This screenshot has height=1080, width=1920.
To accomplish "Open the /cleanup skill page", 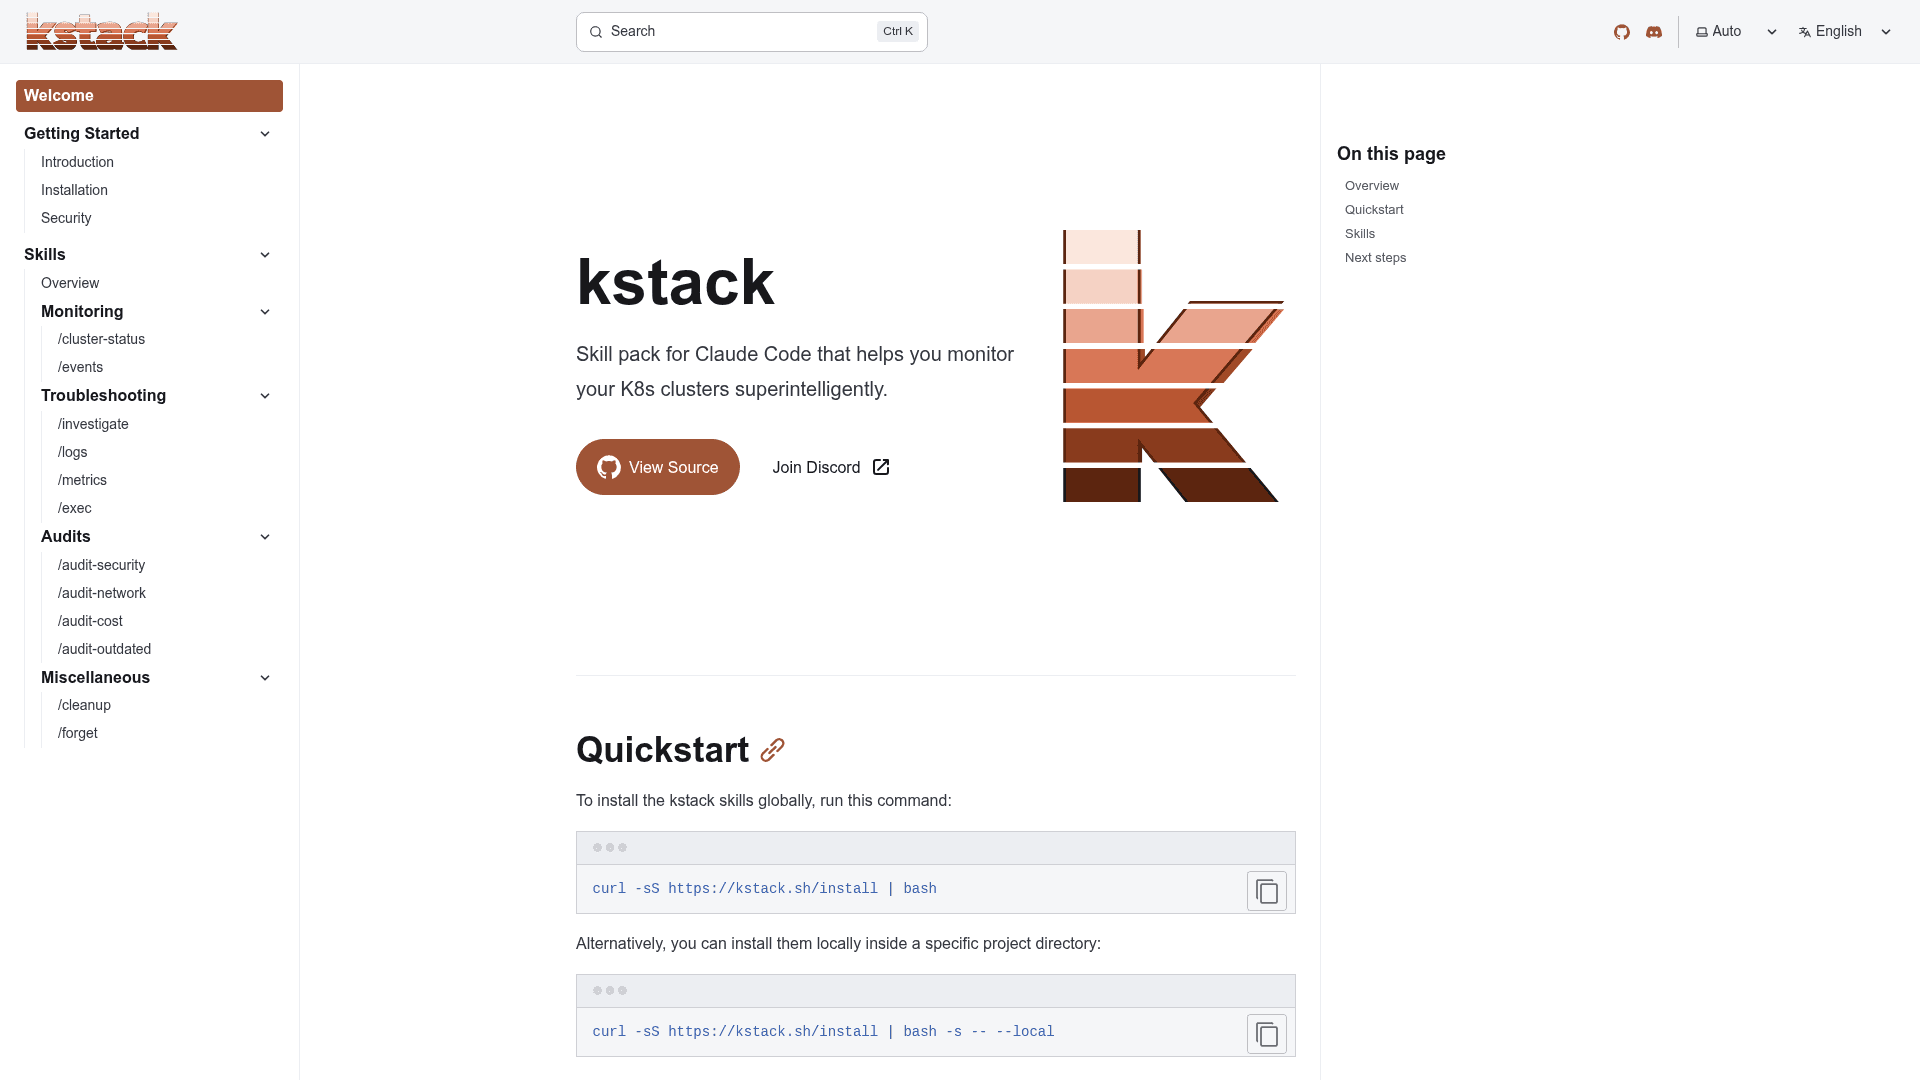I will pos(84,705).
